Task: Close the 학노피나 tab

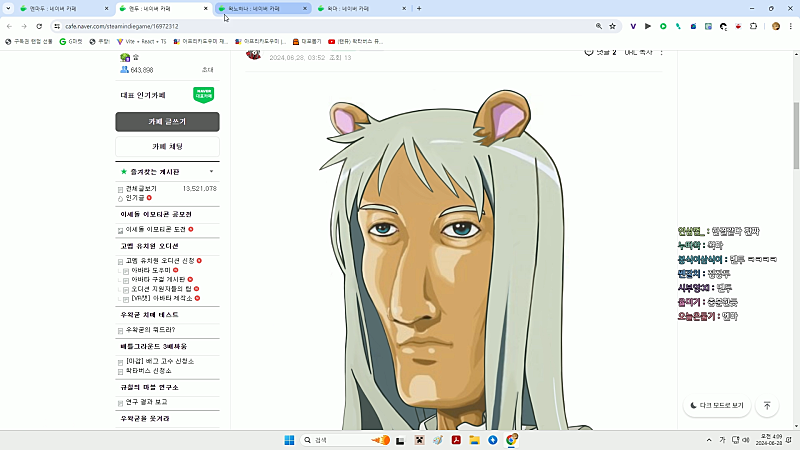Action: 305,9
